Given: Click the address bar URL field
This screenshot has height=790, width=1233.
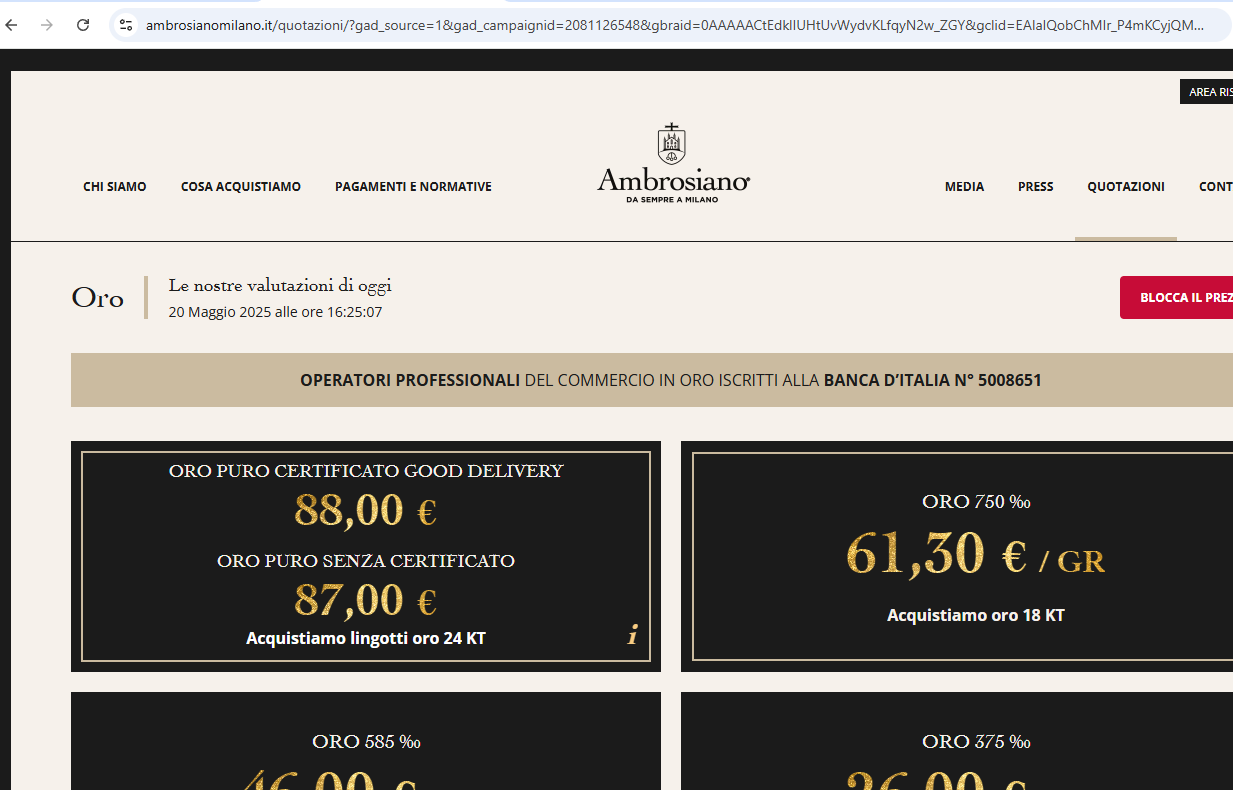Looking at the screenshot, I should click(x=675, y=25).
